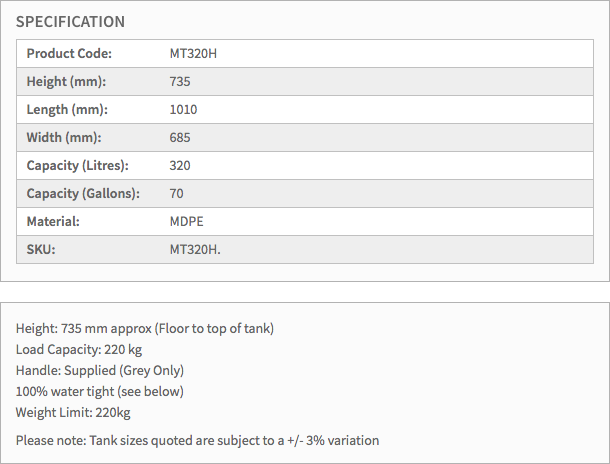Click the Width (mm) row label
Image resolution: width=610 pixels, height=464 pixels.
(64, 137)
